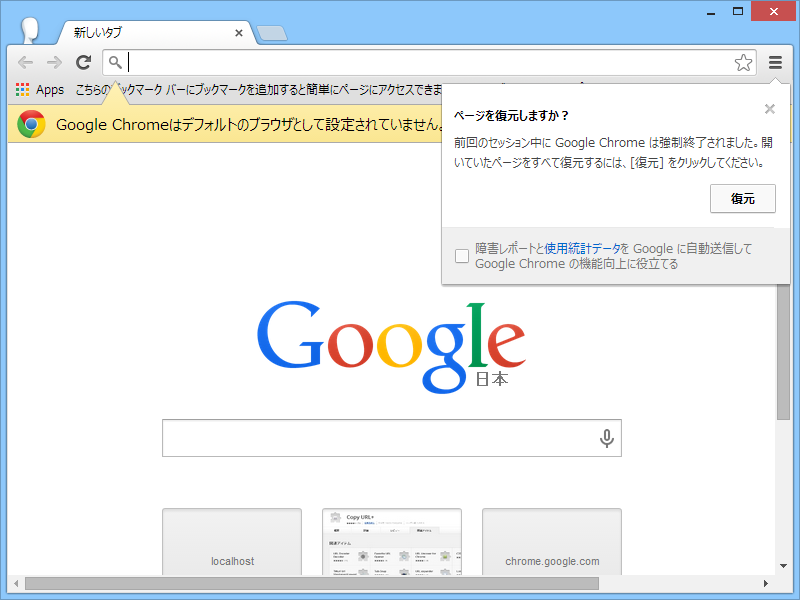The width and height of the screenshot is (800, 600).
Task: Click the Google 日本 logo
Action: (x=391, y=347)
